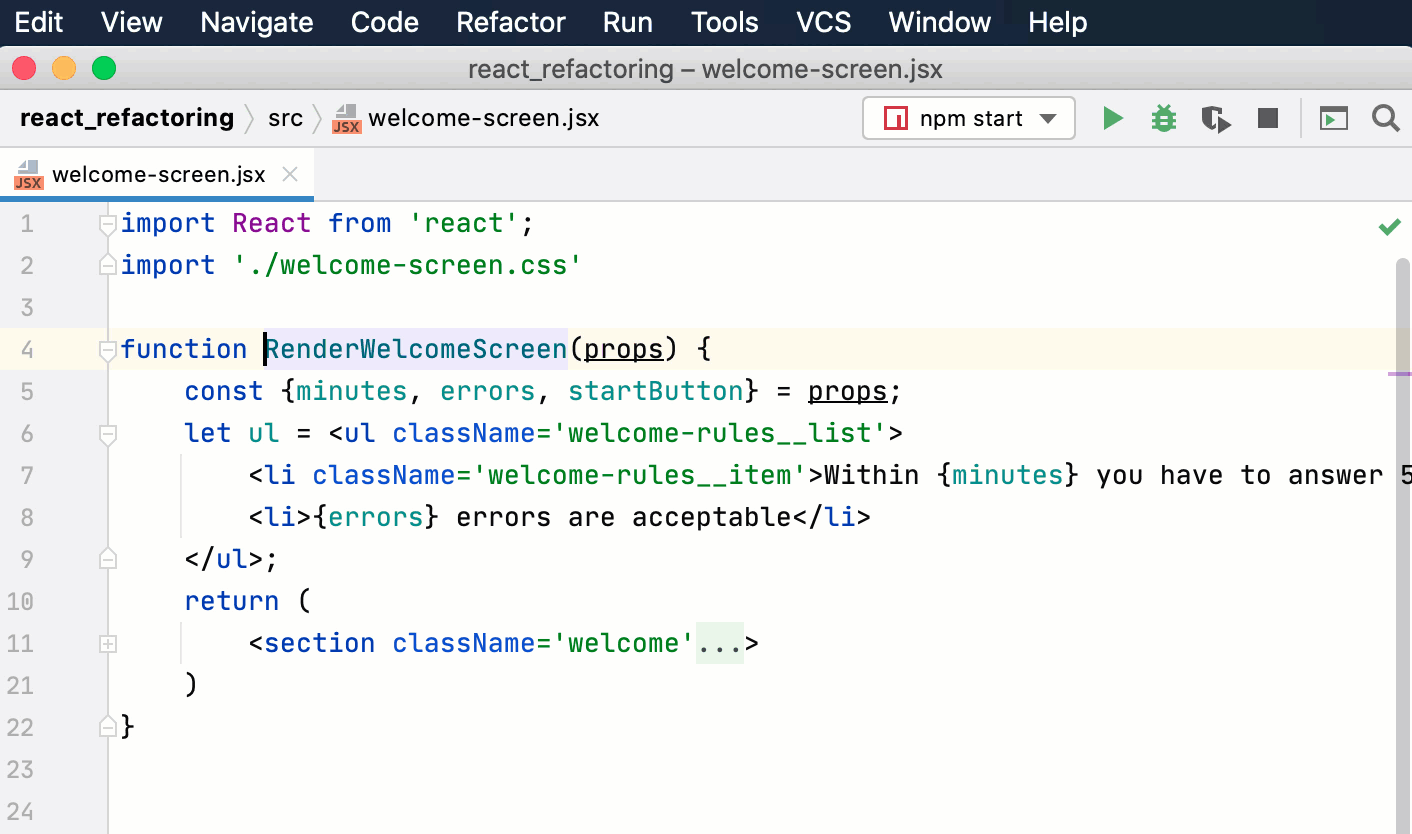Run npm start using the green Run icon
The image size is (1412, 834).
pyautogui.click(x=1113, y=118)
